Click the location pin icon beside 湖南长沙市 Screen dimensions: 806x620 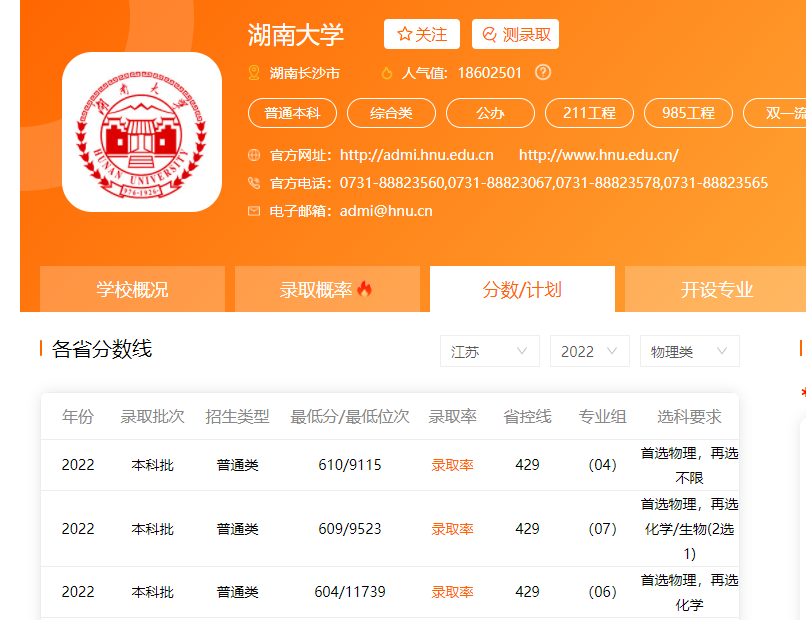[x=254, y=72]
